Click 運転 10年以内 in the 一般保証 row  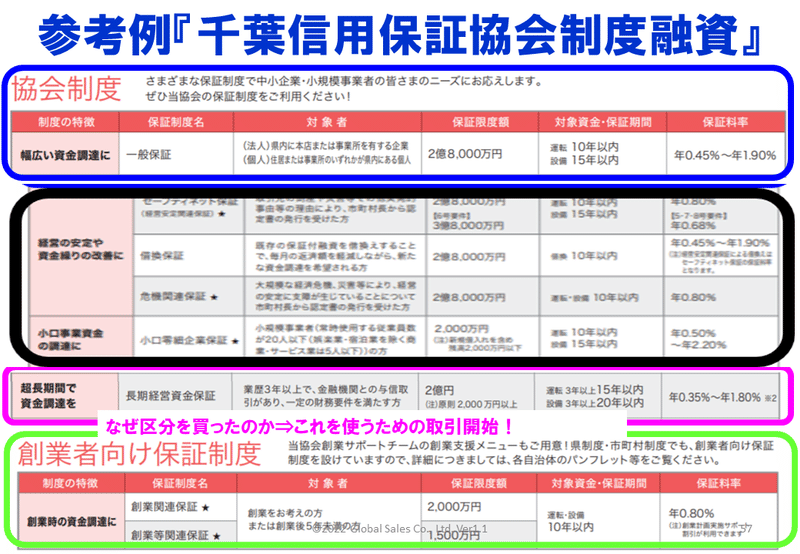[x=584, y=147]
